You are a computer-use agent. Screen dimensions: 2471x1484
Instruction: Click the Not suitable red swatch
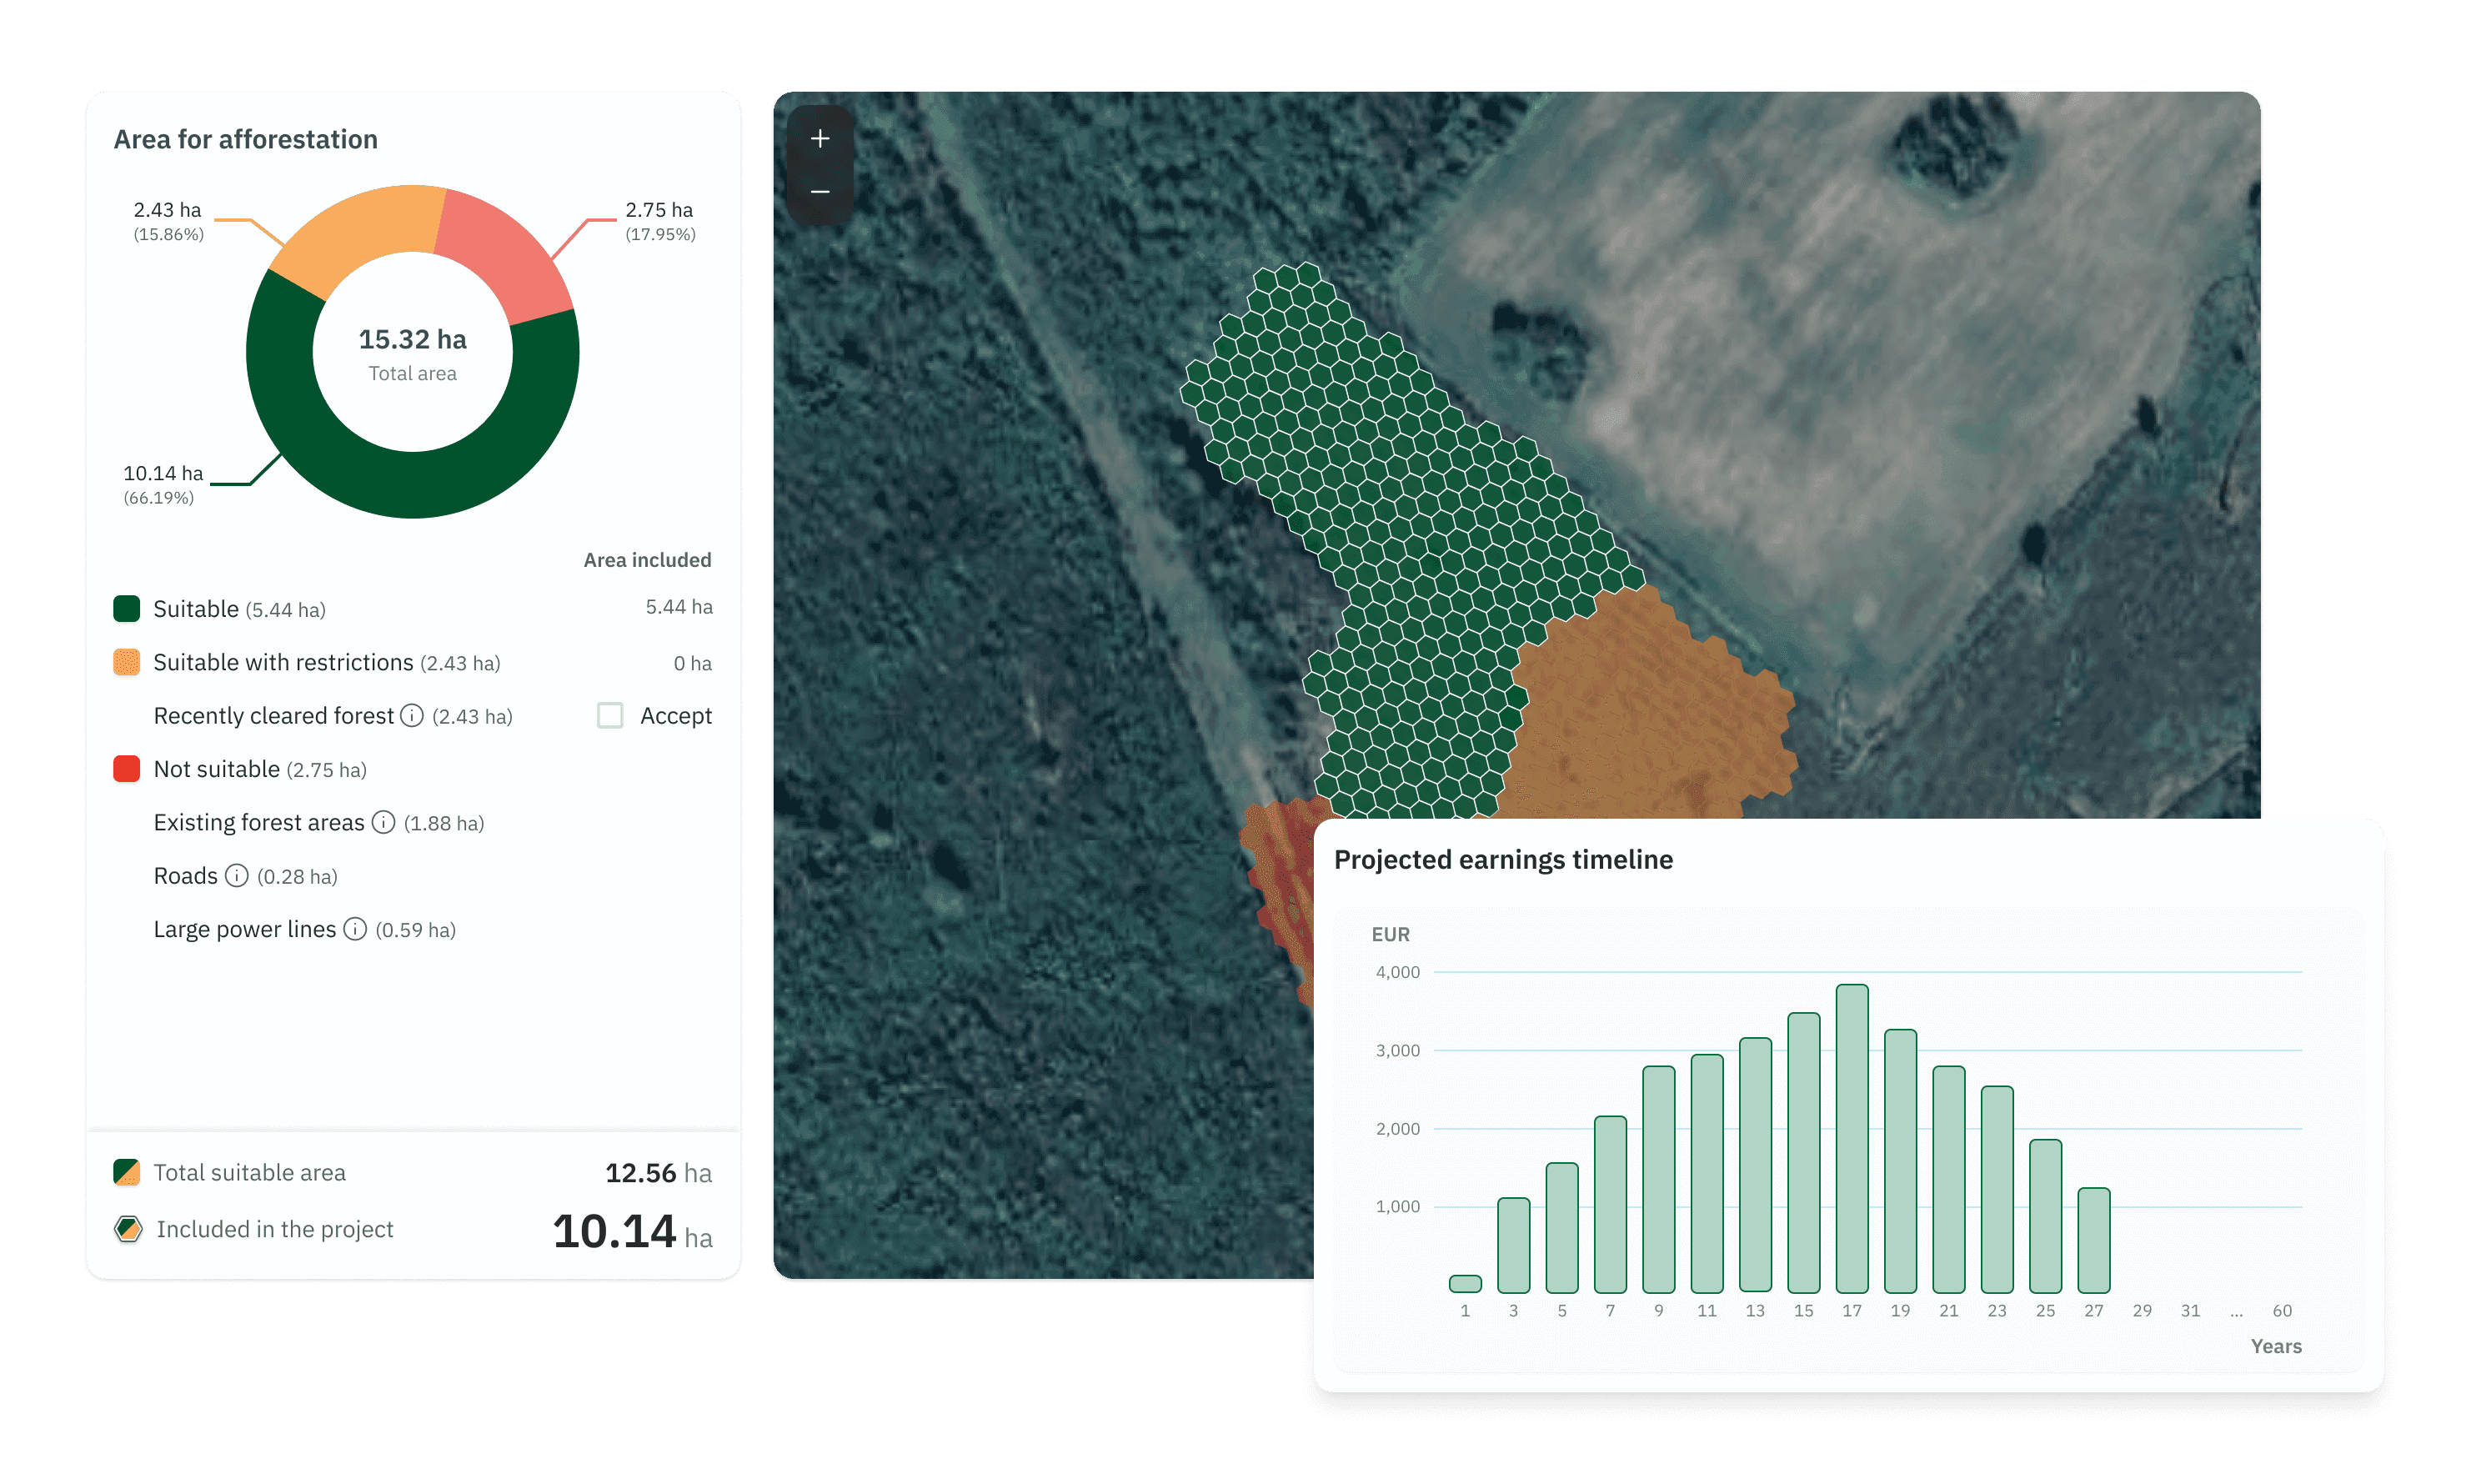pos(127,769)
